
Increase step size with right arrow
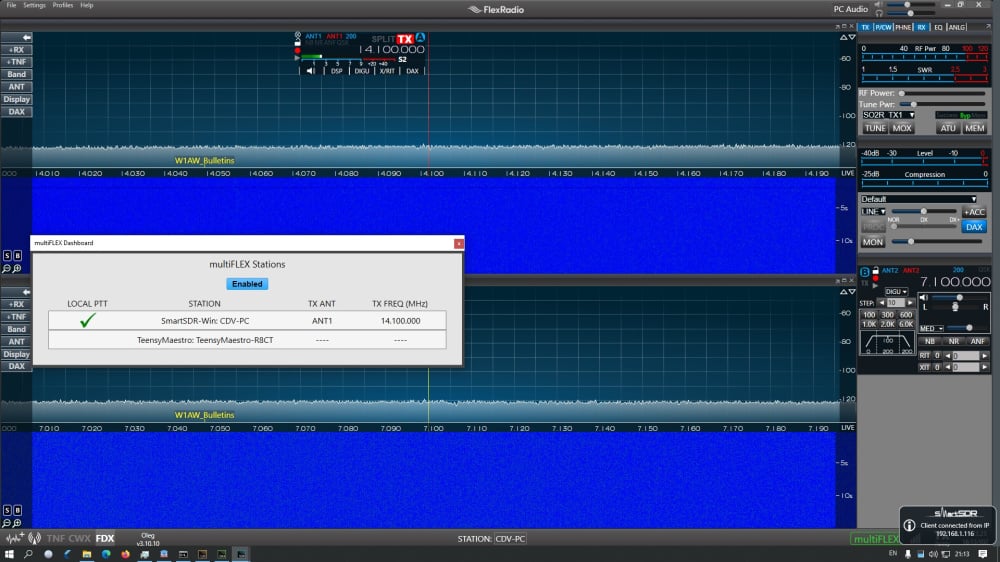click(910, 303)
